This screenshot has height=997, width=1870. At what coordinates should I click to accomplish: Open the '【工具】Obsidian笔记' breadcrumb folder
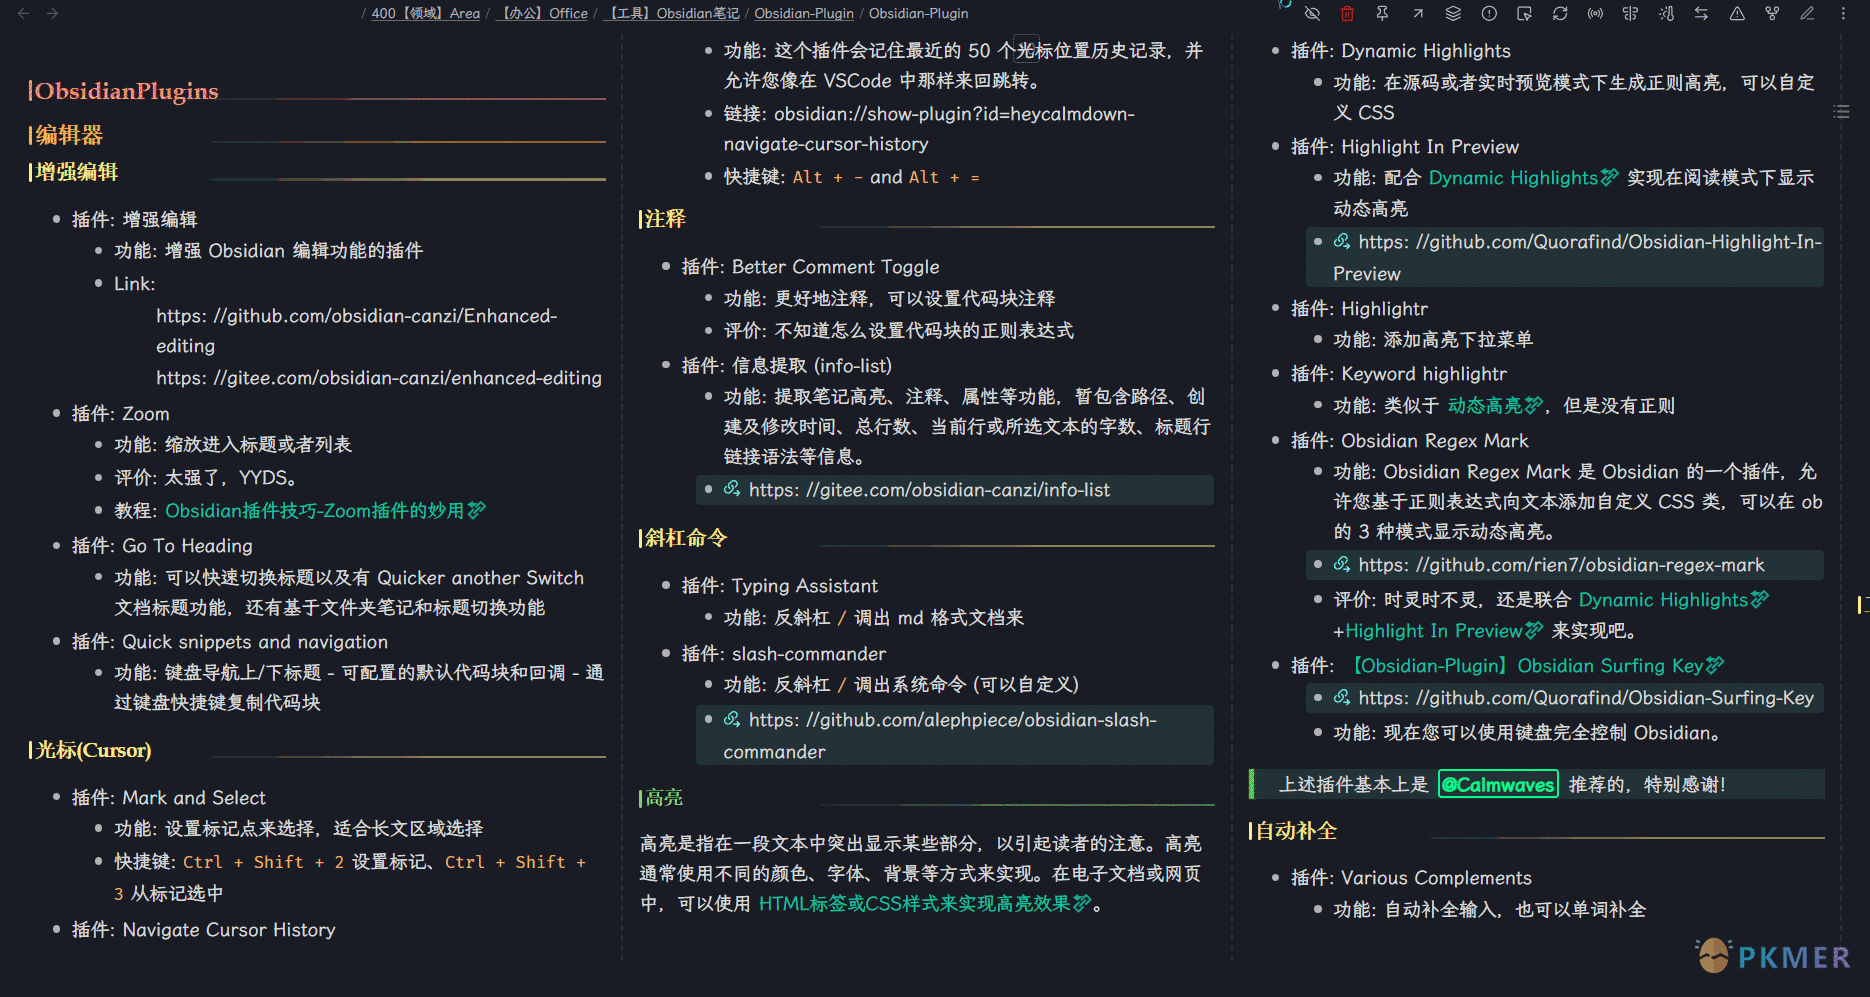coord(673,14)
